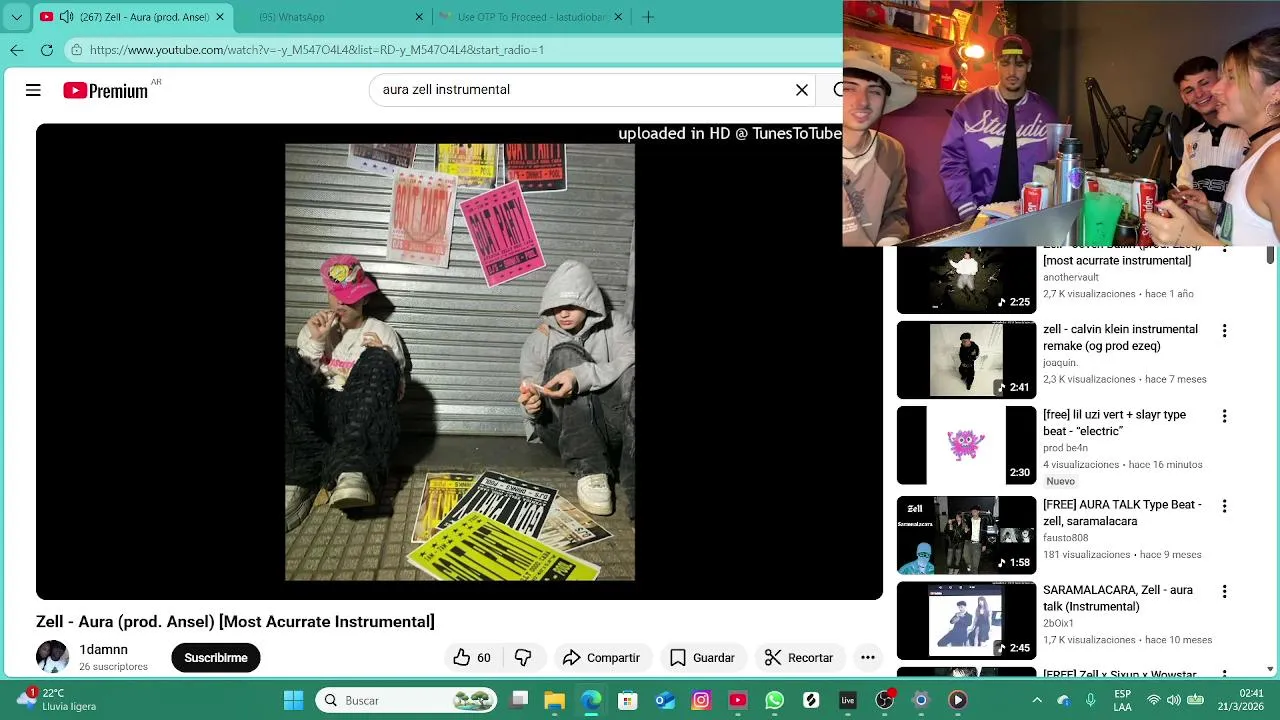
Task: Open the purple monster 'electric' beat thumbnail
Action: (x=966, y=445)
